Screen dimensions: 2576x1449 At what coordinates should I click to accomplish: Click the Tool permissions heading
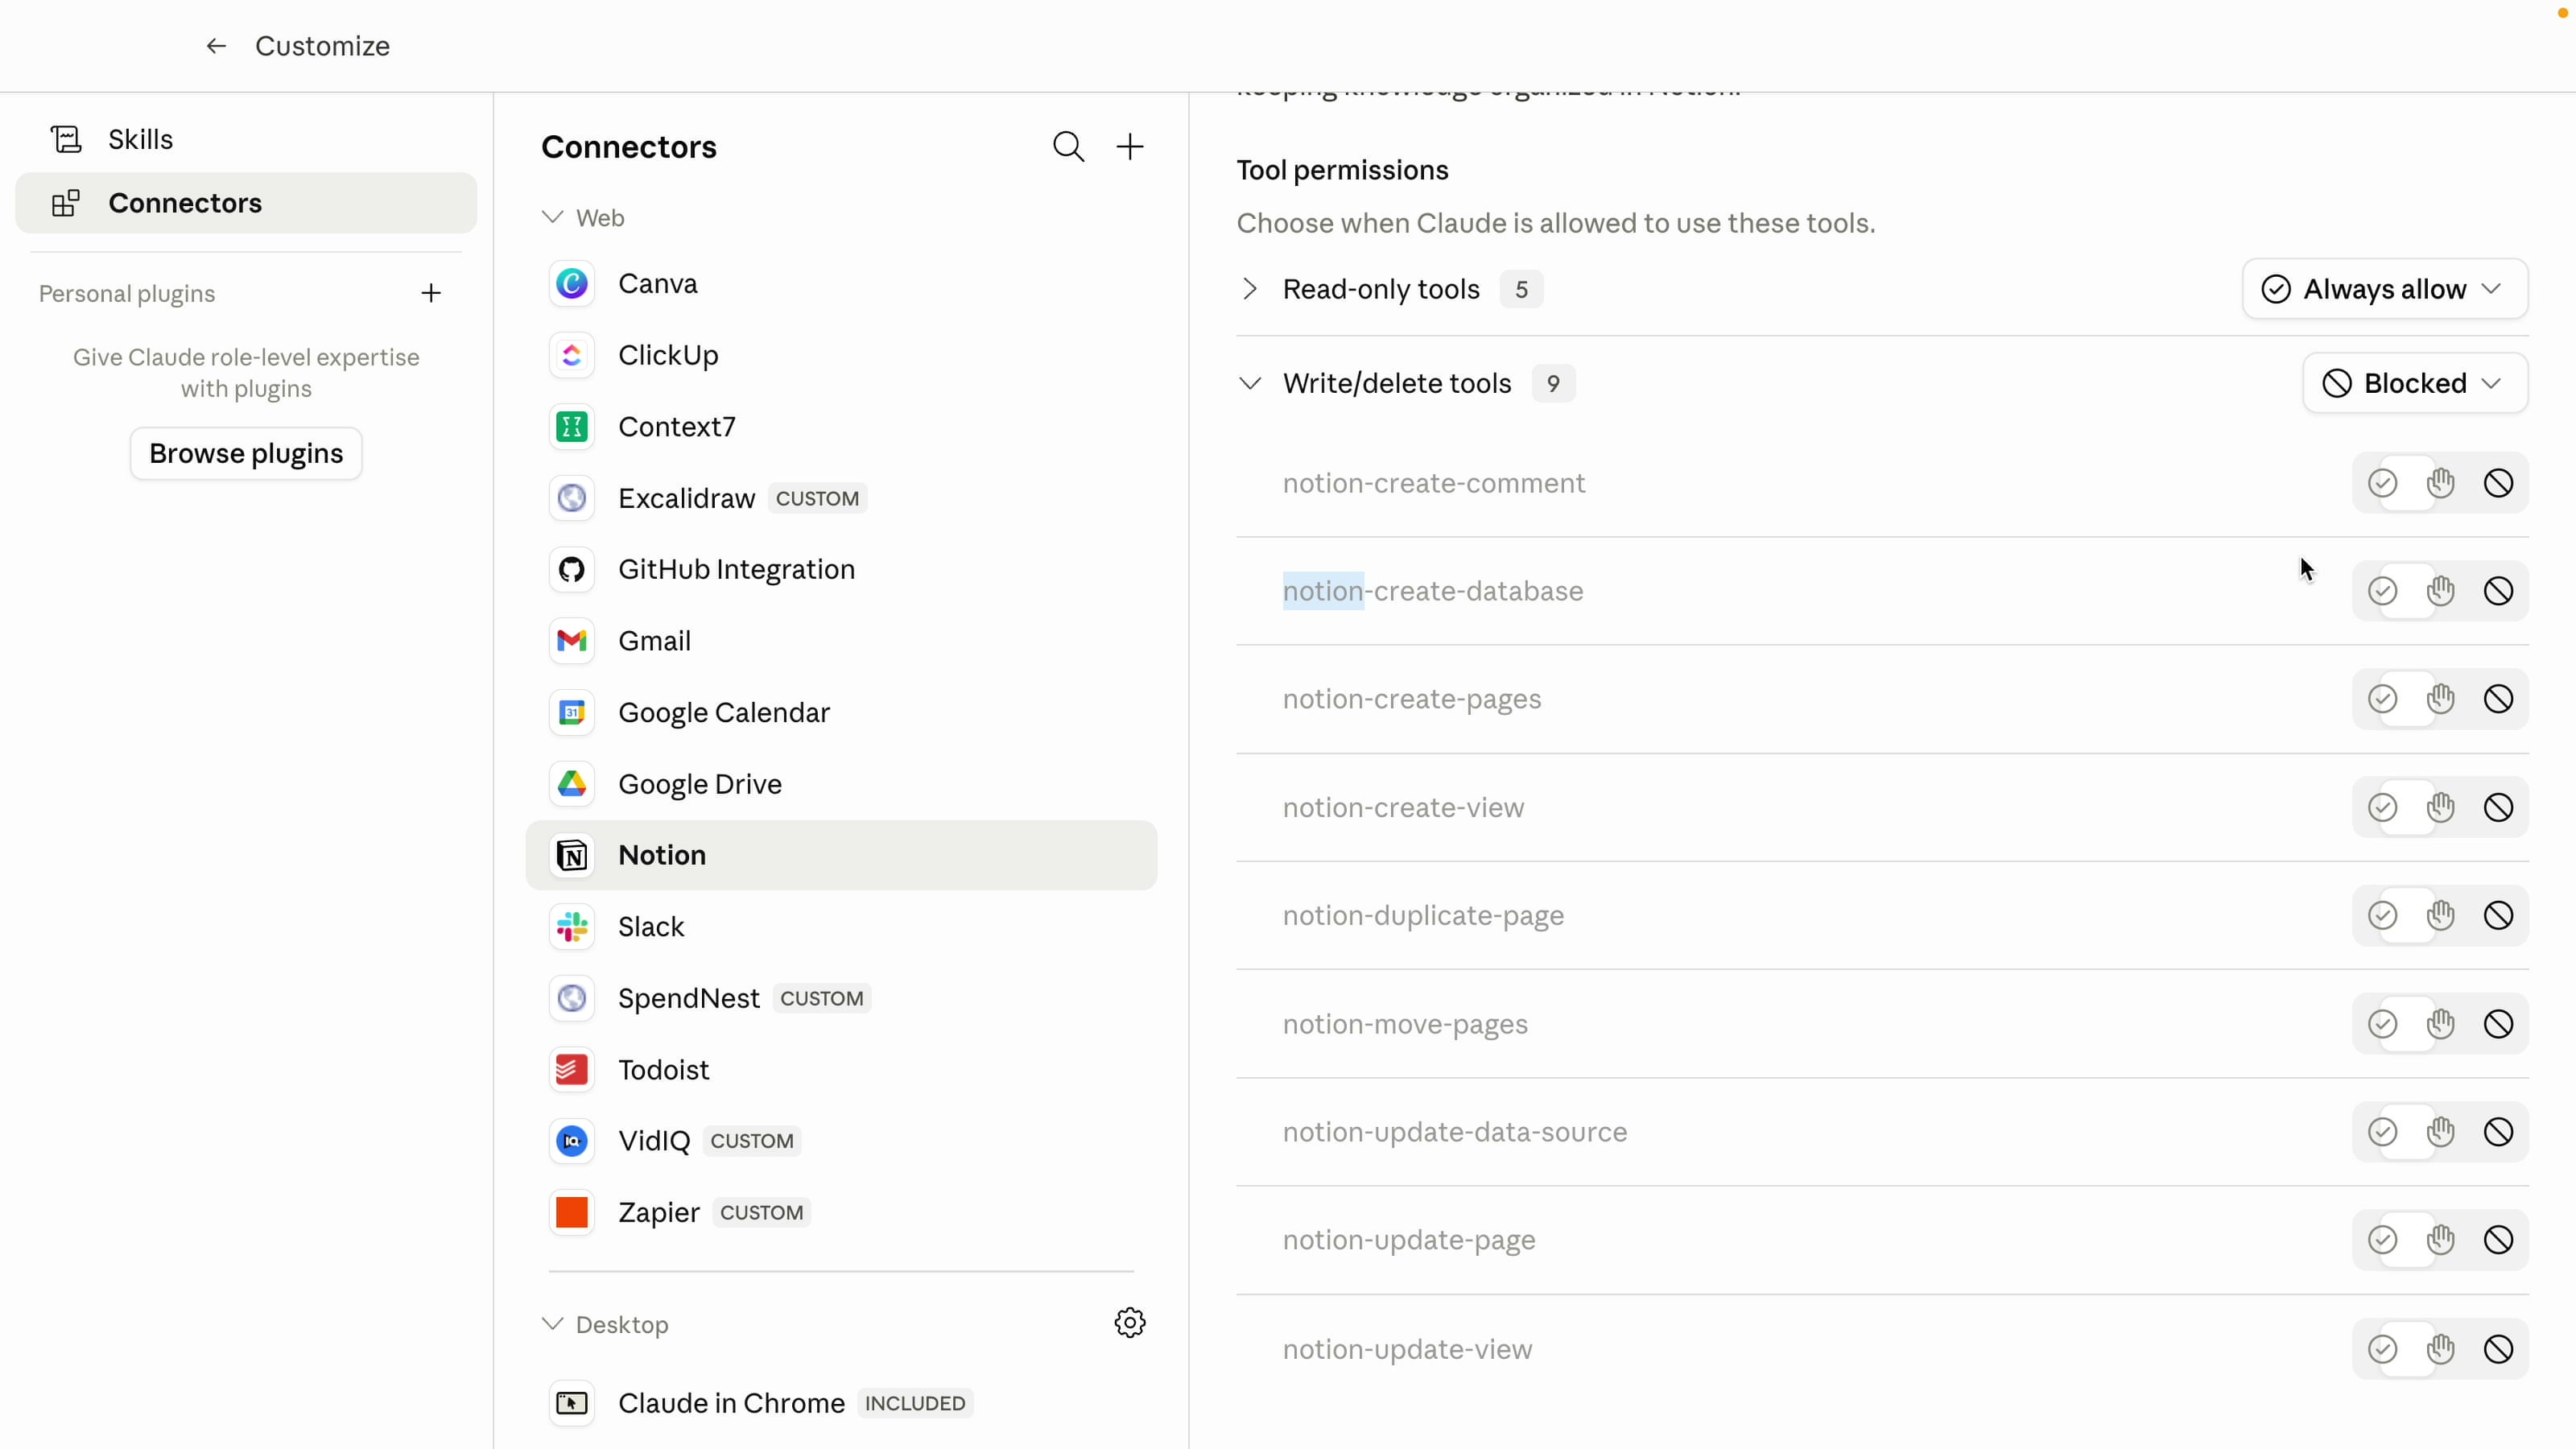(1342, 170)
